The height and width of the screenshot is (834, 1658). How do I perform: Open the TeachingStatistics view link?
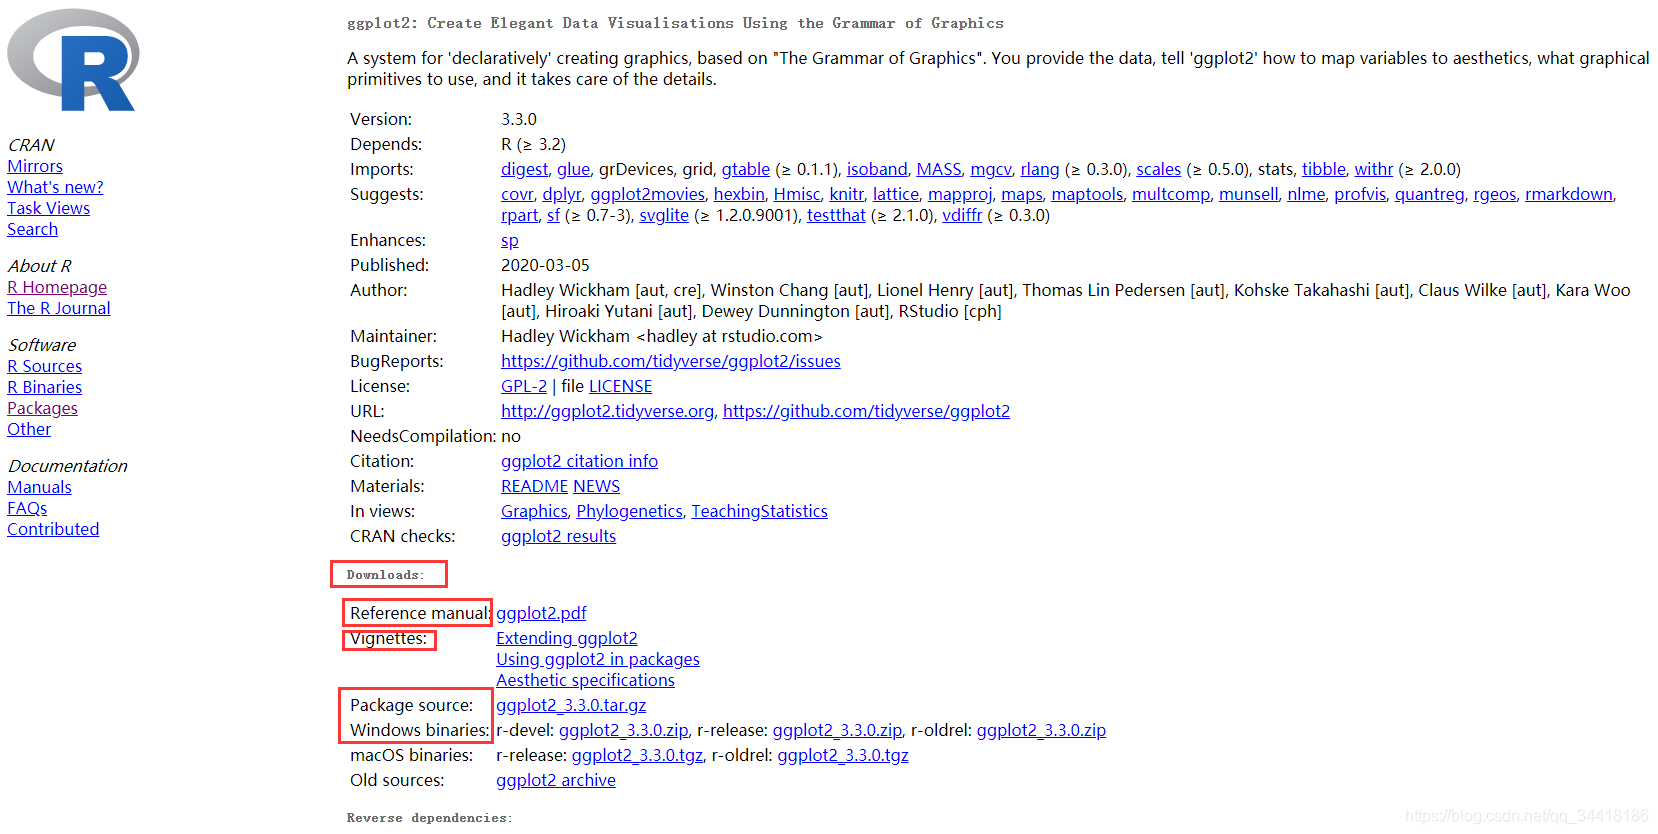click(x=759, y=511)
